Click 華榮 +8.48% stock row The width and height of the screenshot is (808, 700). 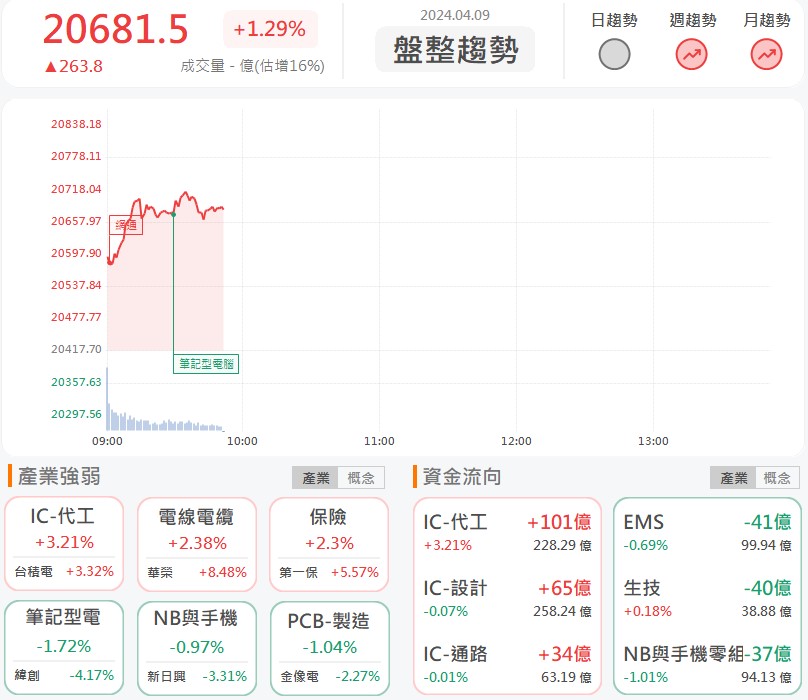click(x=197, y=572)
